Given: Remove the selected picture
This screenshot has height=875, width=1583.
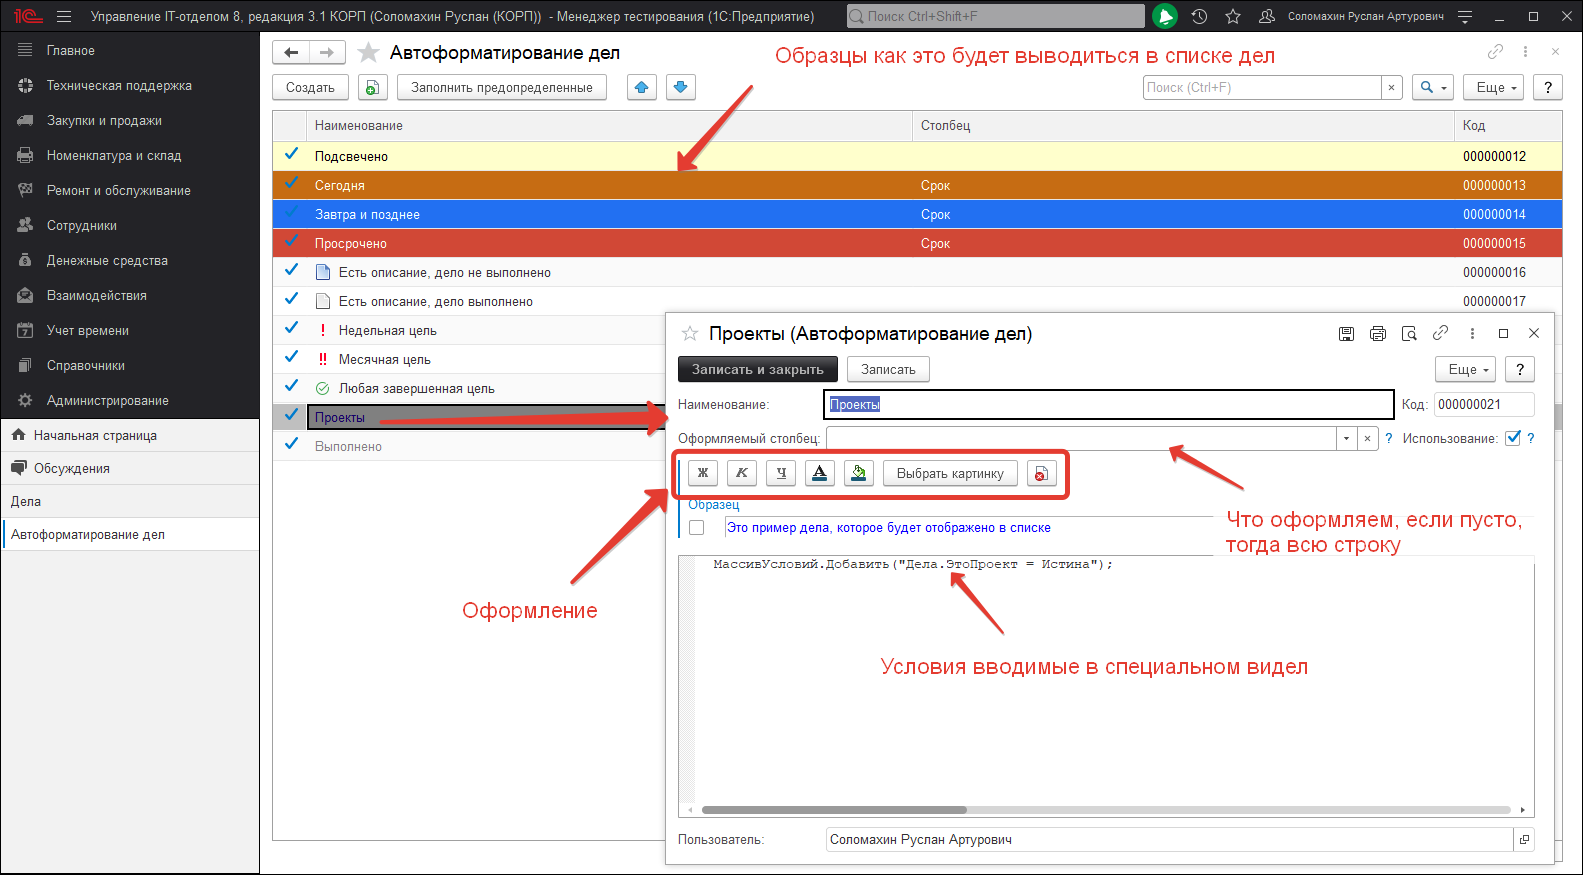Looking at the screenshot, I should (1041, 473).
